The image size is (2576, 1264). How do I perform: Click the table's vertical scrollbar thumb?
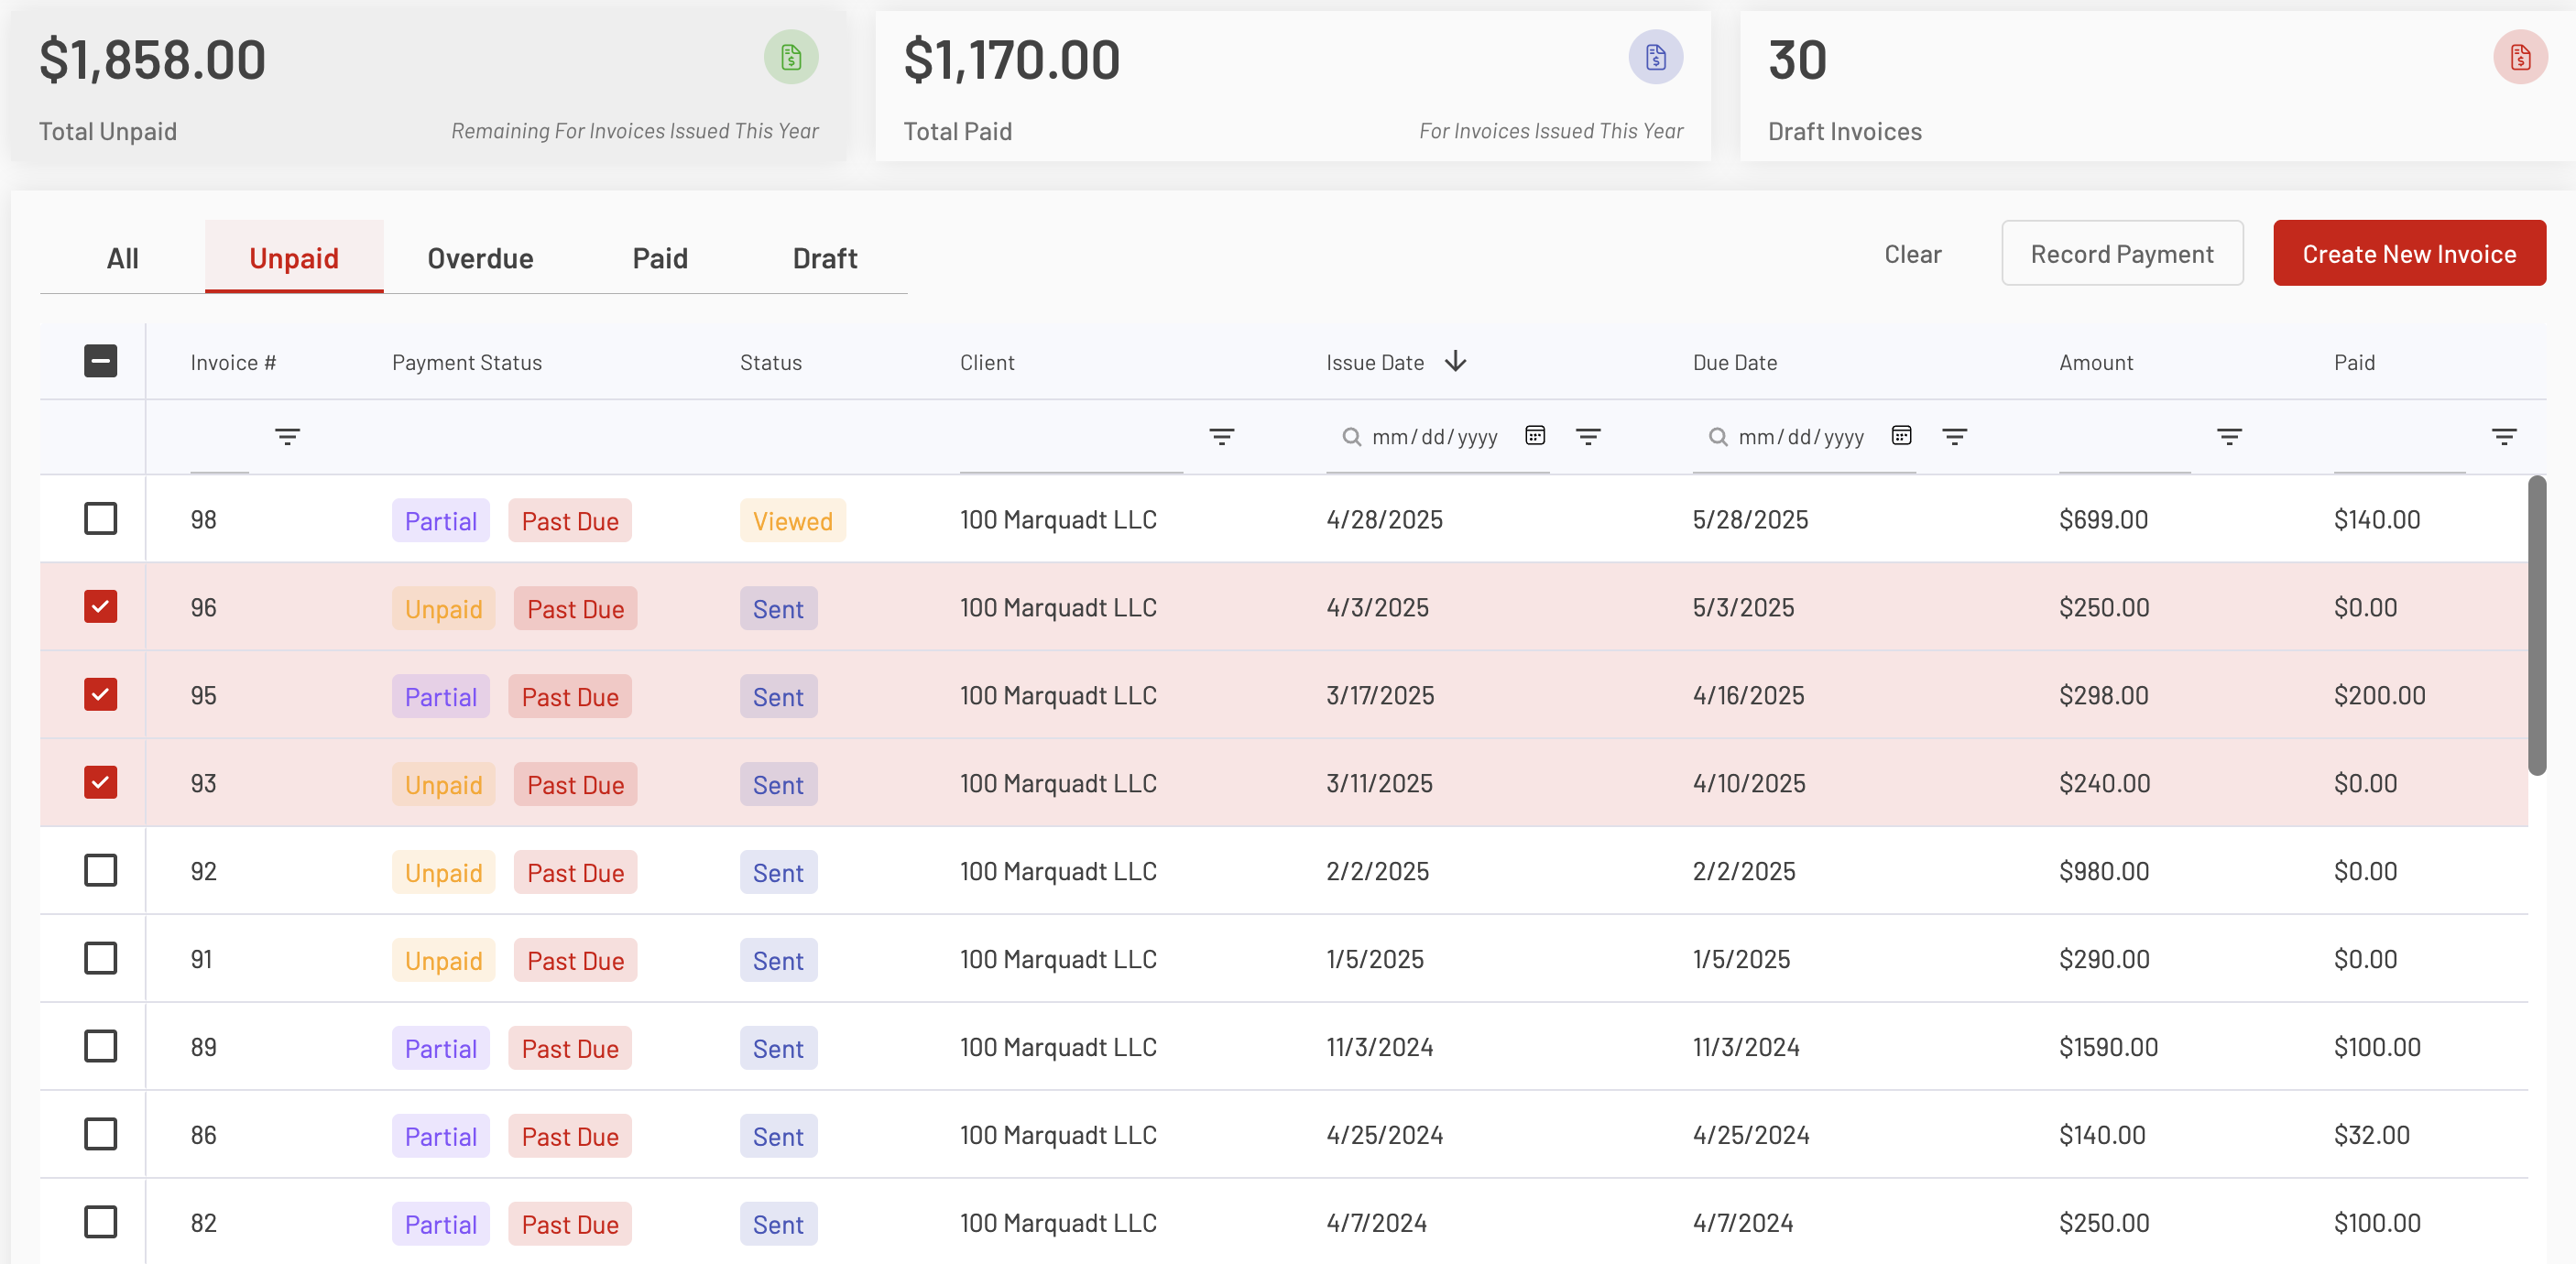click(x=2536, y=625)
